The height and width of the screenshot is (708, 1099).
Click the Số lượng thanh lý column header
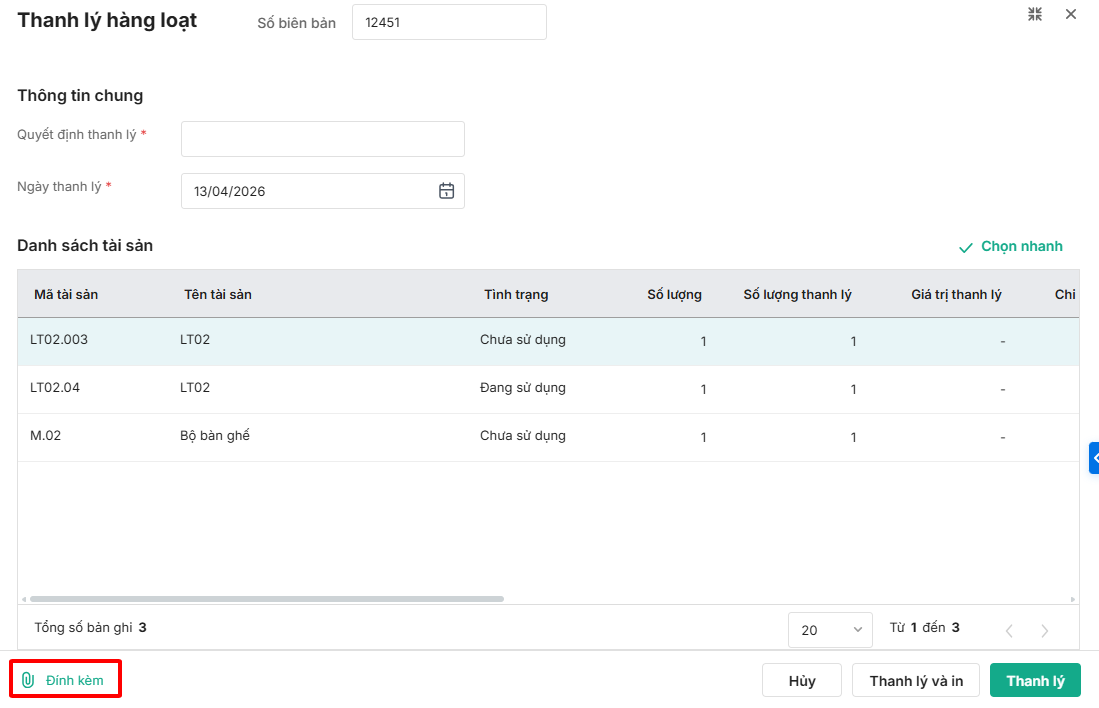pos(797,294)
